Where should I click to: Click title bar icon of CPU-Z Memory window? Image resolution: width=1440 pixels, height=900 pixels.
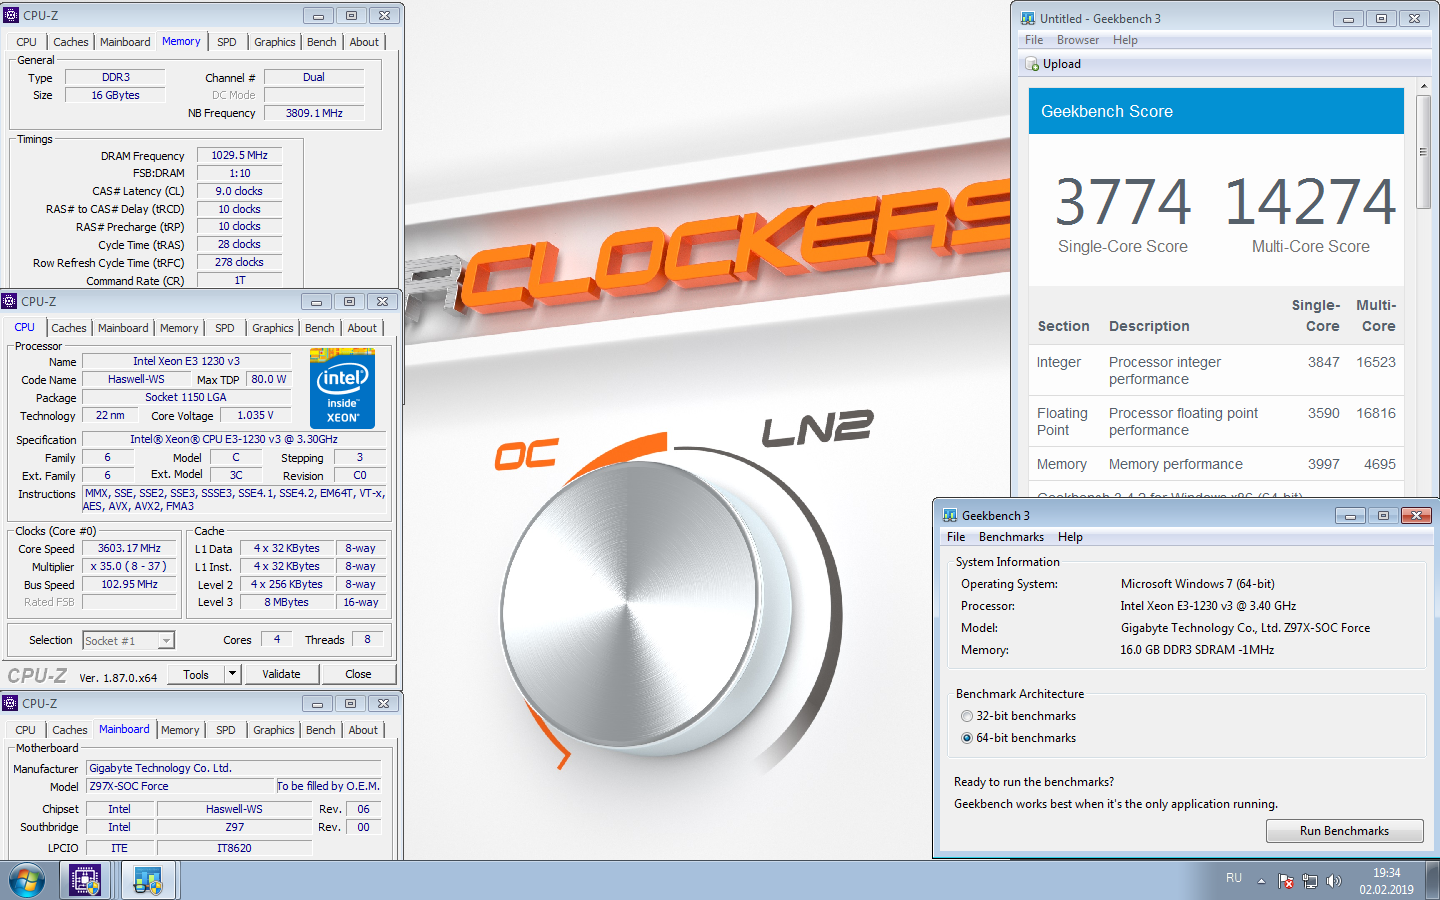(11, 15)
